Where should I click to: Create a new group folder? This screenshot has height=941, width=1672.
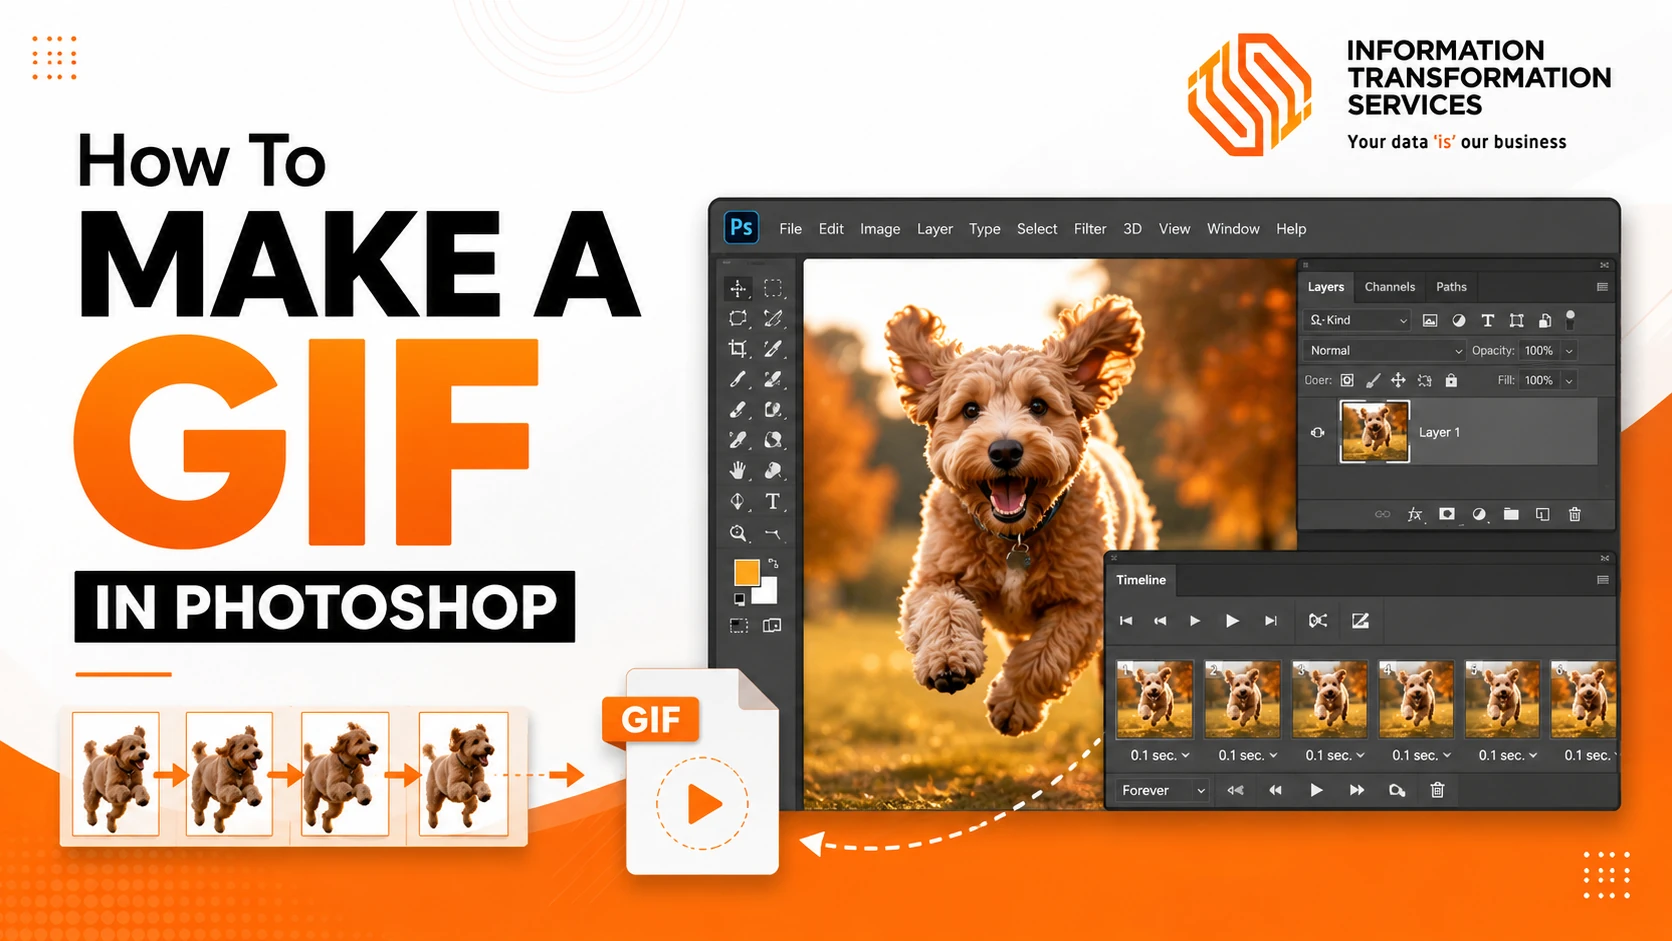point(1511,514)
